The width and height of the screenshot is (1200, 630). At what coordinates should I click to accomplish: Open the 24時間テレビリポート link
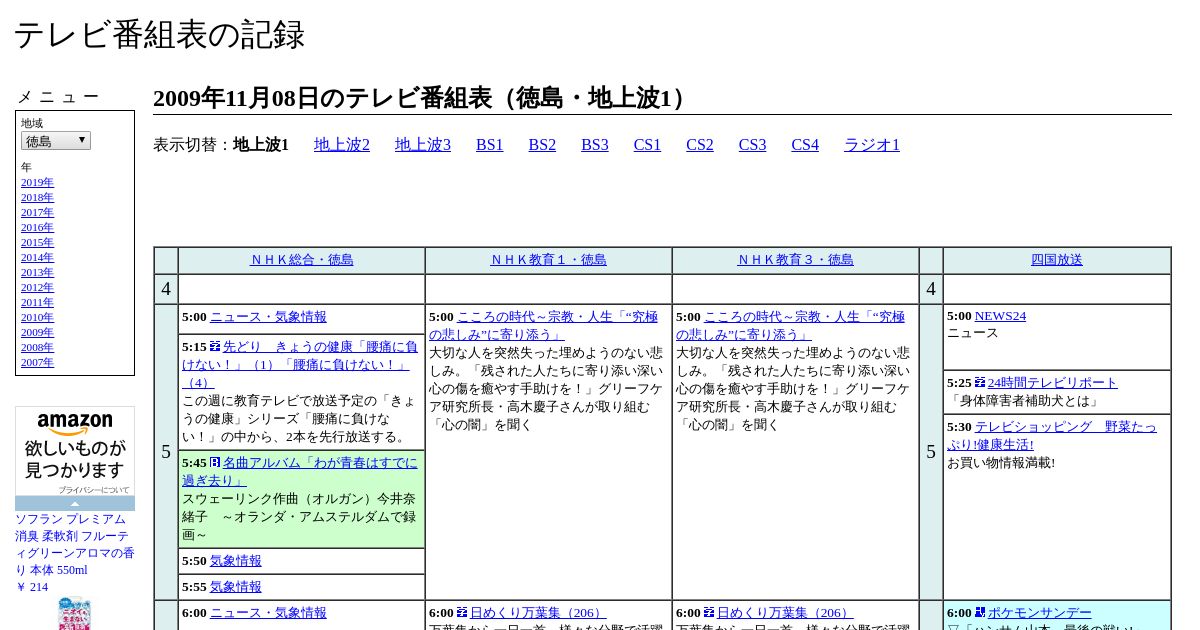coord(1053,383)
